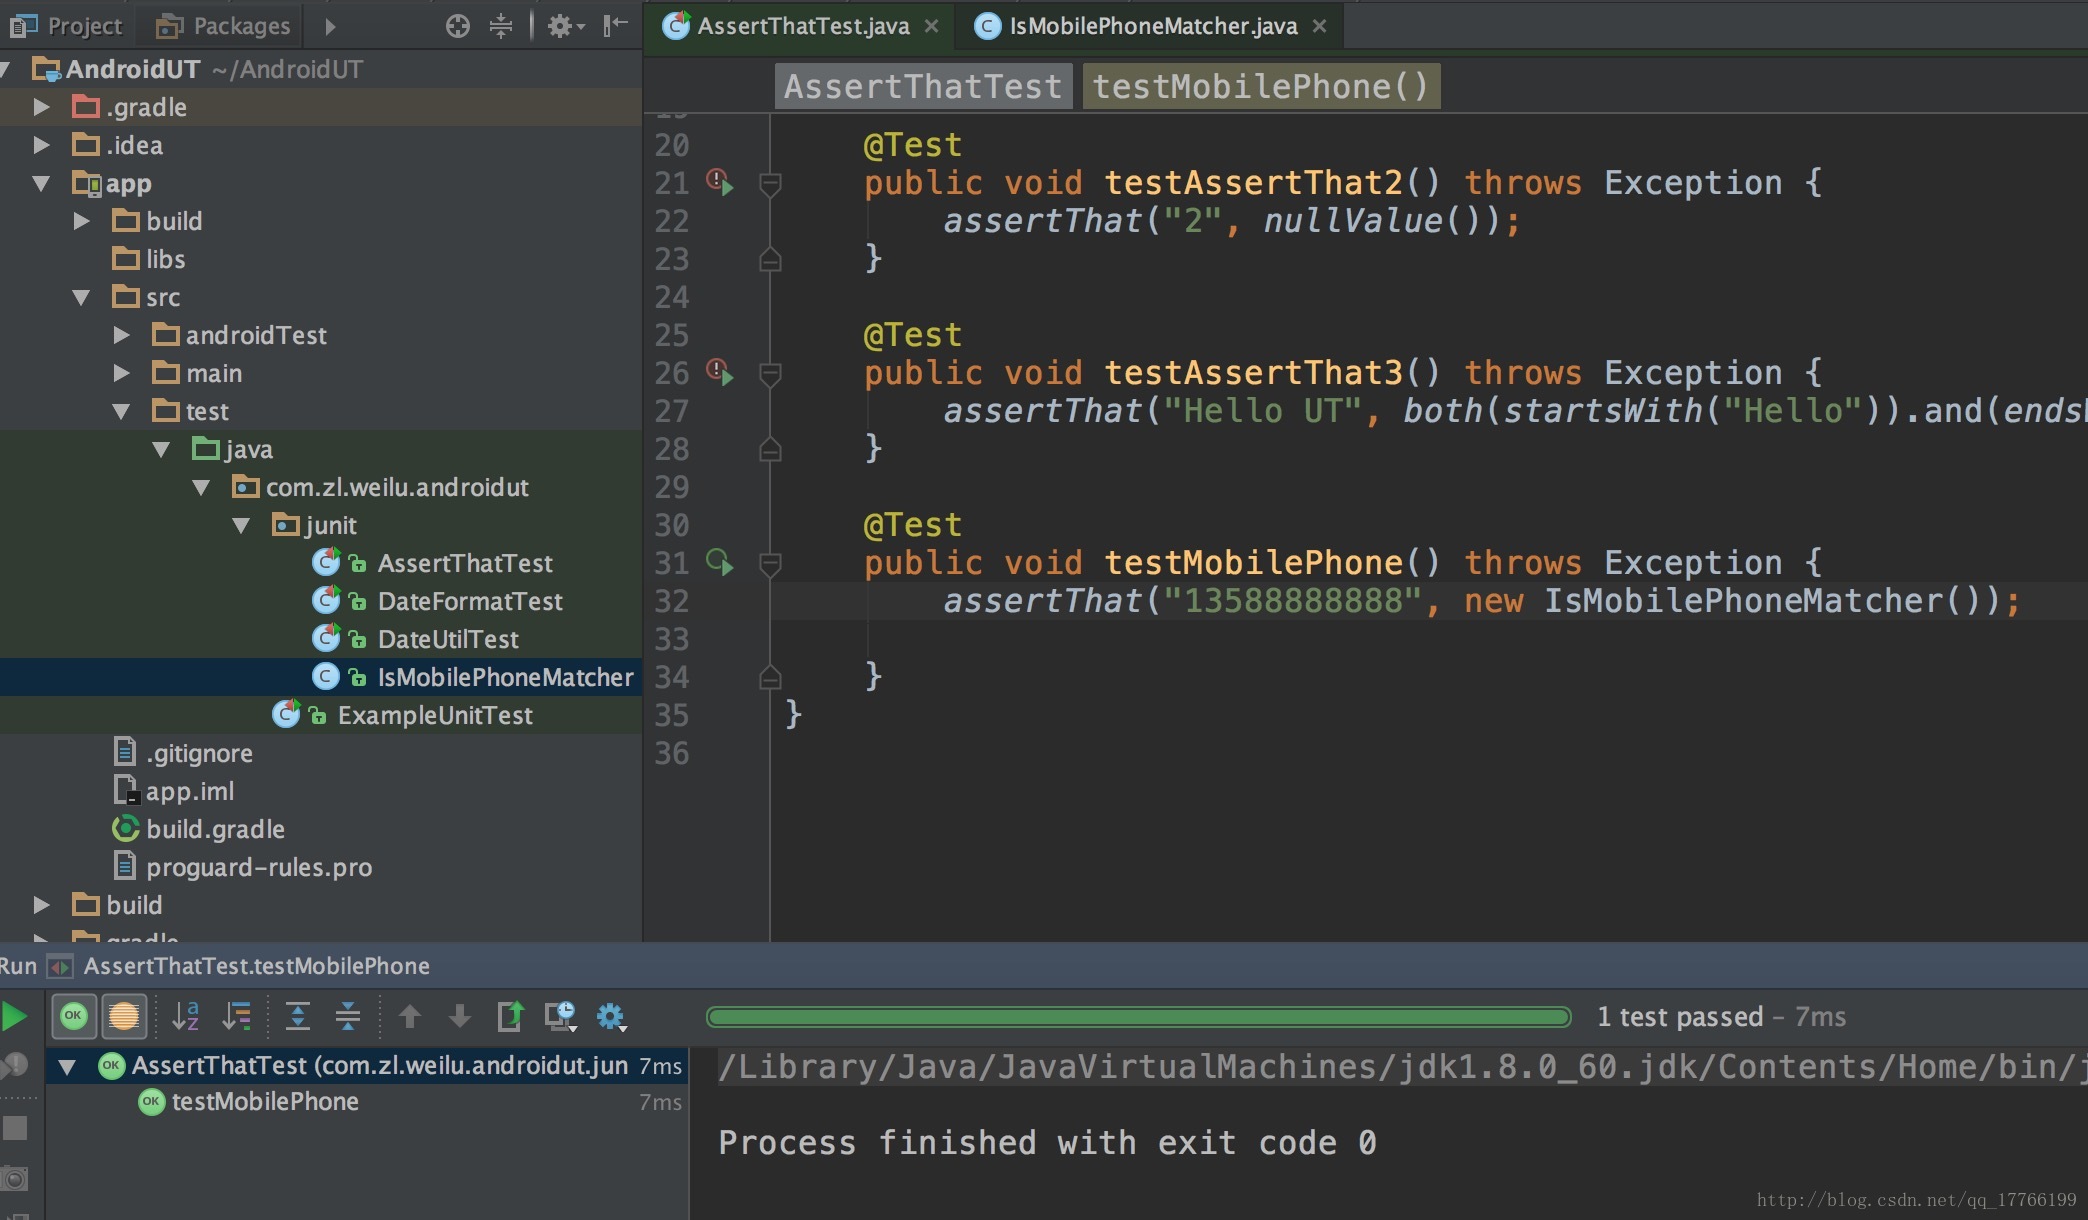The width and height of the screenshot is (2088, 1220).
Task: Switch to the Packages view tab
Action: click(223, 26)
